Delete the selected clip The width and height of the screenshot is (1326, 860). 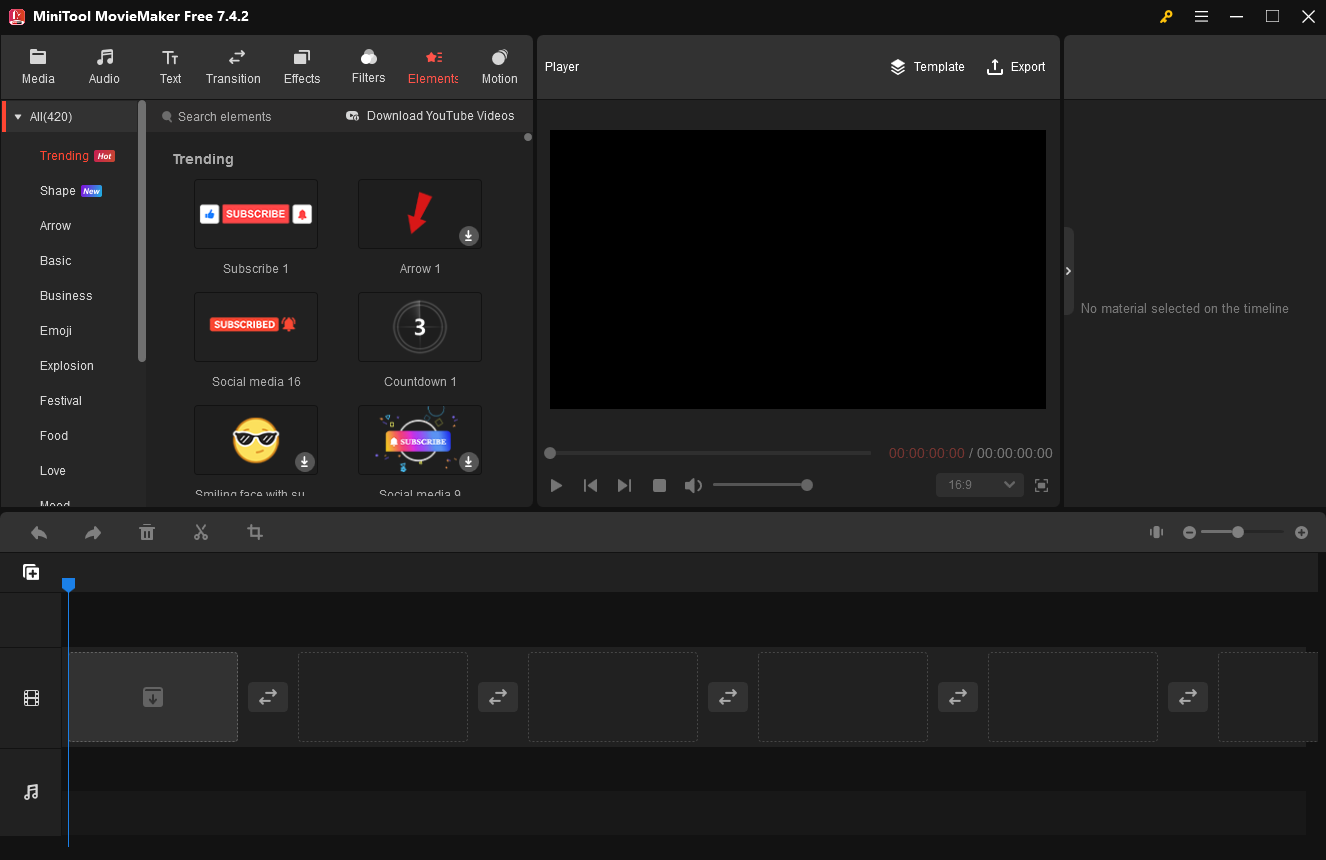(147, 533)
